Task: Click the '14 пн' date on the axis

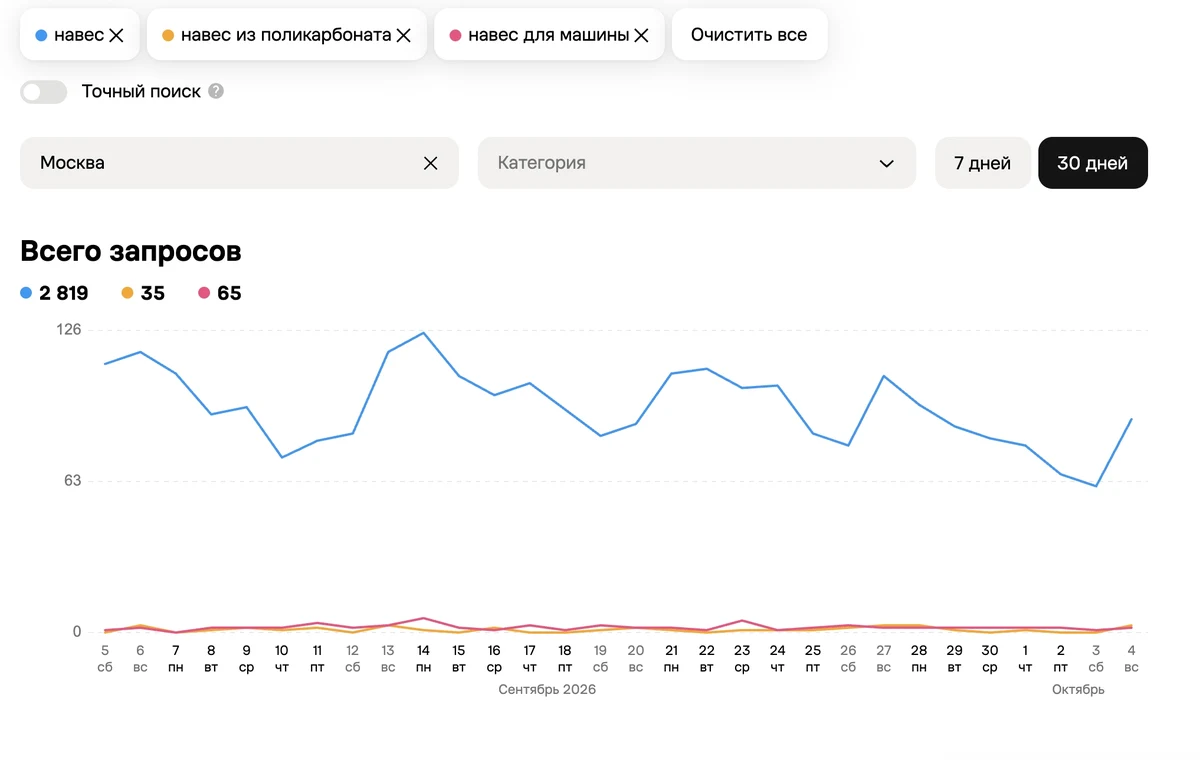Action: pyautogui.click(x=423, y=658)
